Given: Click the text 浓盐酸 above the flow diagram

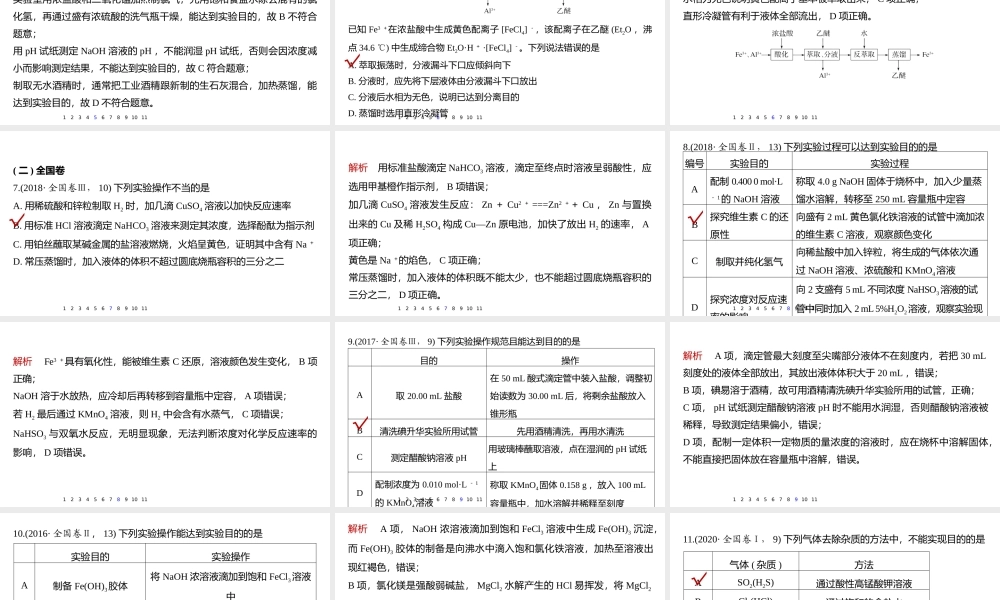Looking at the screenshot, I should tap(783, 33).
